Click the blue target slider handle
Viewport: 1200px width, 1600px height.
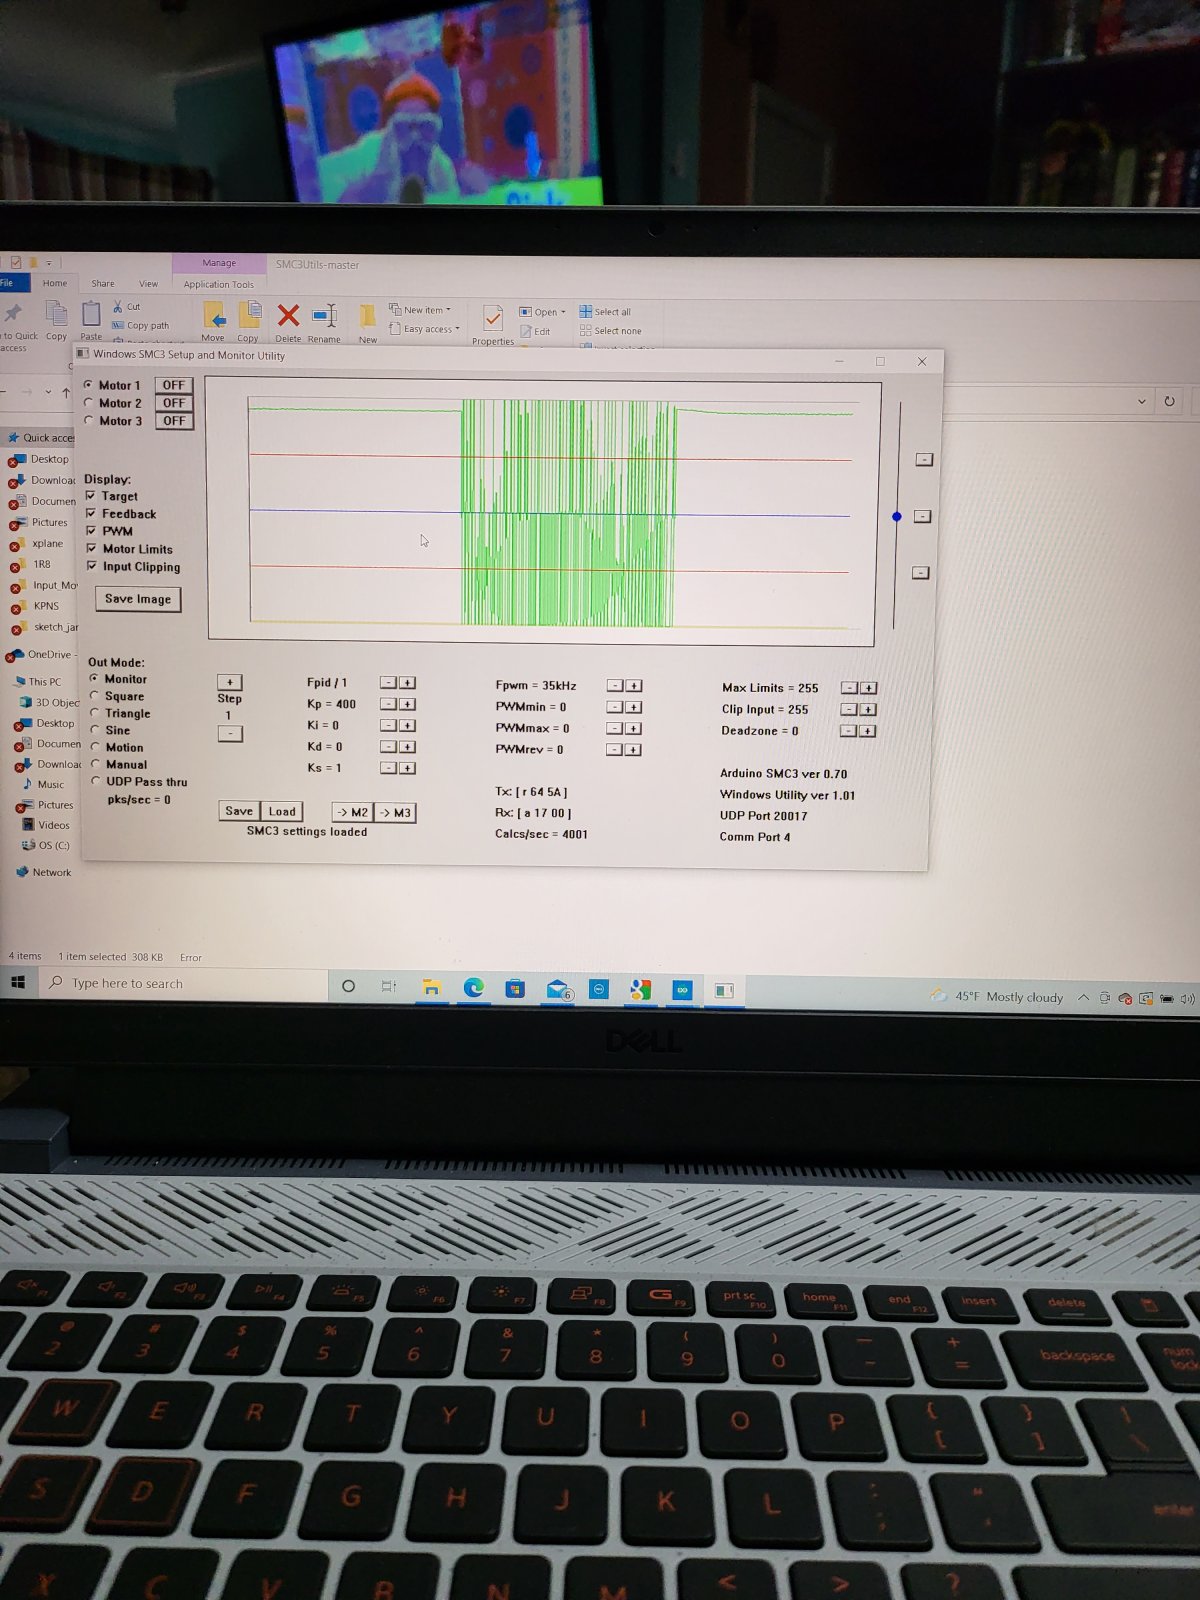(x=897, y=517)
